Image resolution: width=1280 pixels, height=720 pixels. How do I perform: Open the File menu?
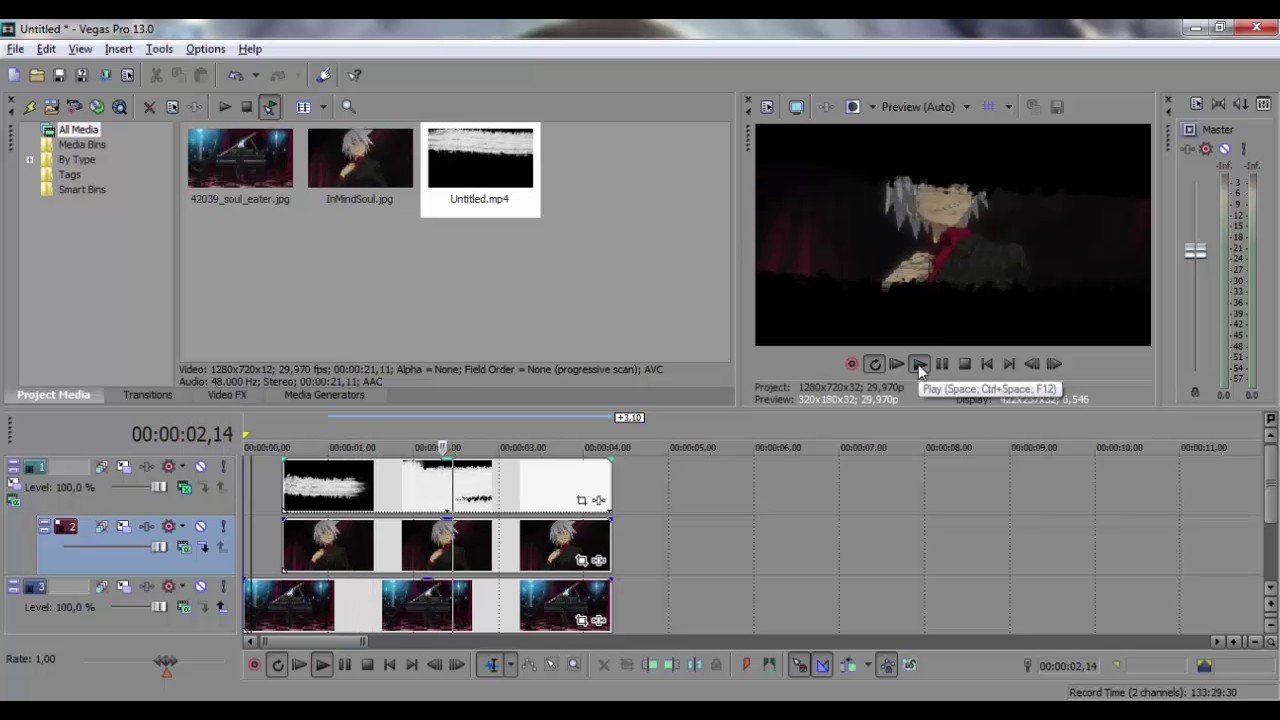point(15,49)
